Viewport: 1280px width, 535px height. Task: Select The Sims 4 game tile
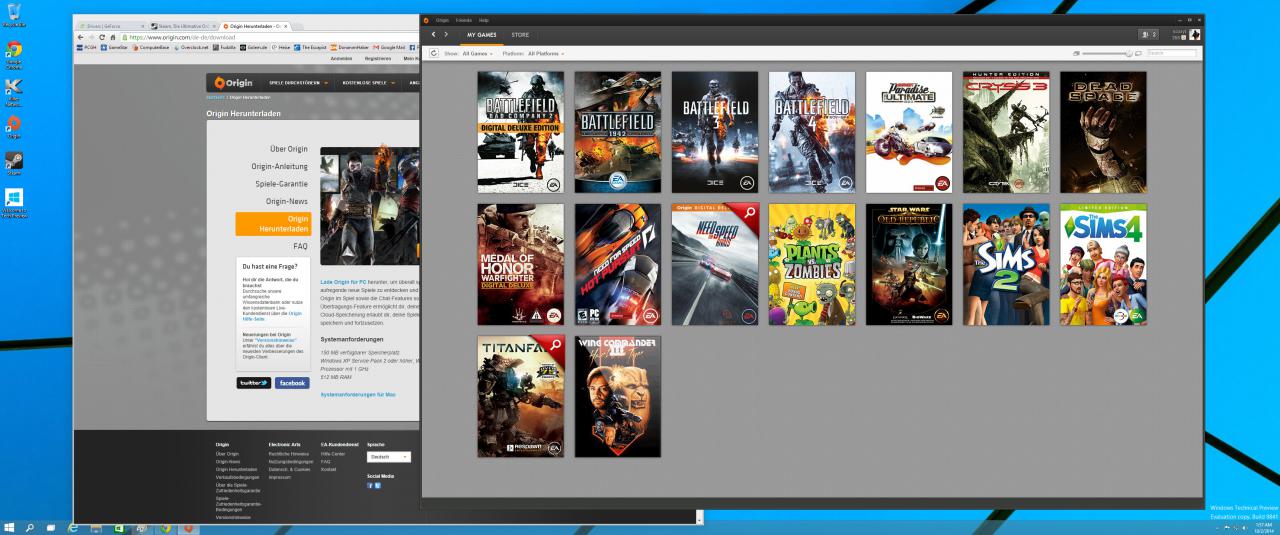point(1103,264)
